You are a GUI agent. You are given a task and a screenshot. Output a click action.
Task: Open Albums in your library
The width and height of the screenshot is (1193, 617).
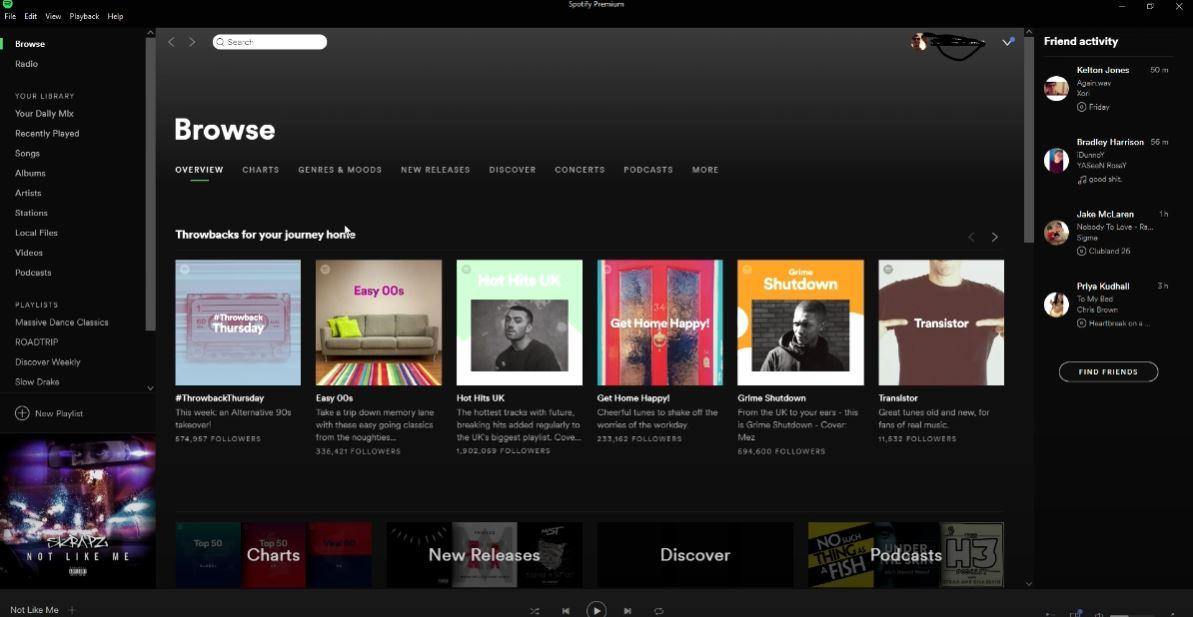click(x=30, y=173)
